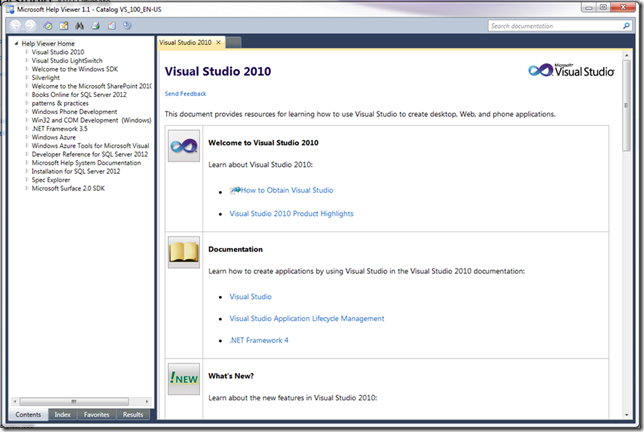
Task: Select Spec Explorer in contents tree
Action: coord(51,180)
